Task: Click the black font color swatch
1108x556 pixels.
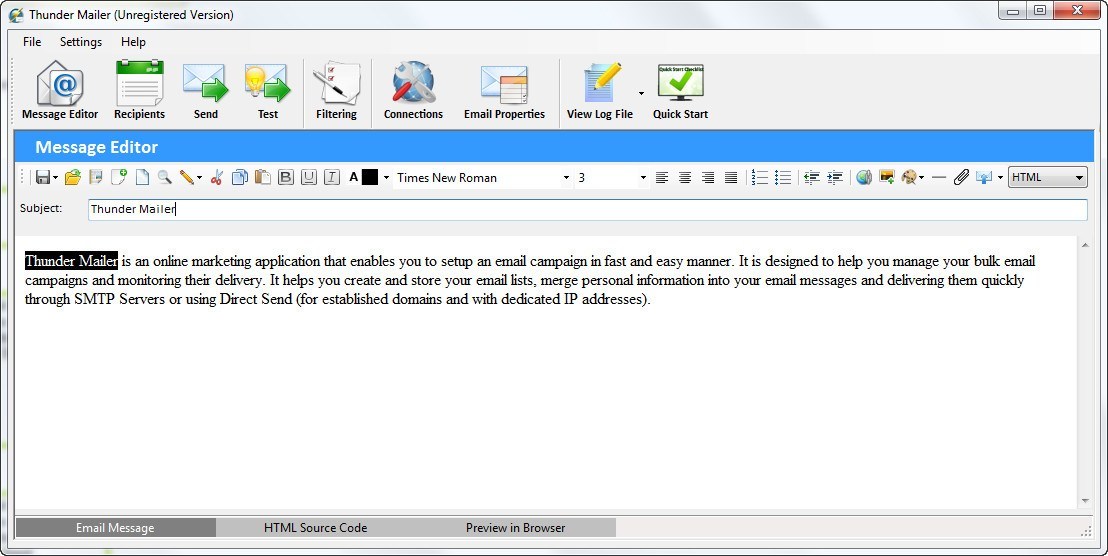Action: [x=370, y=177]
